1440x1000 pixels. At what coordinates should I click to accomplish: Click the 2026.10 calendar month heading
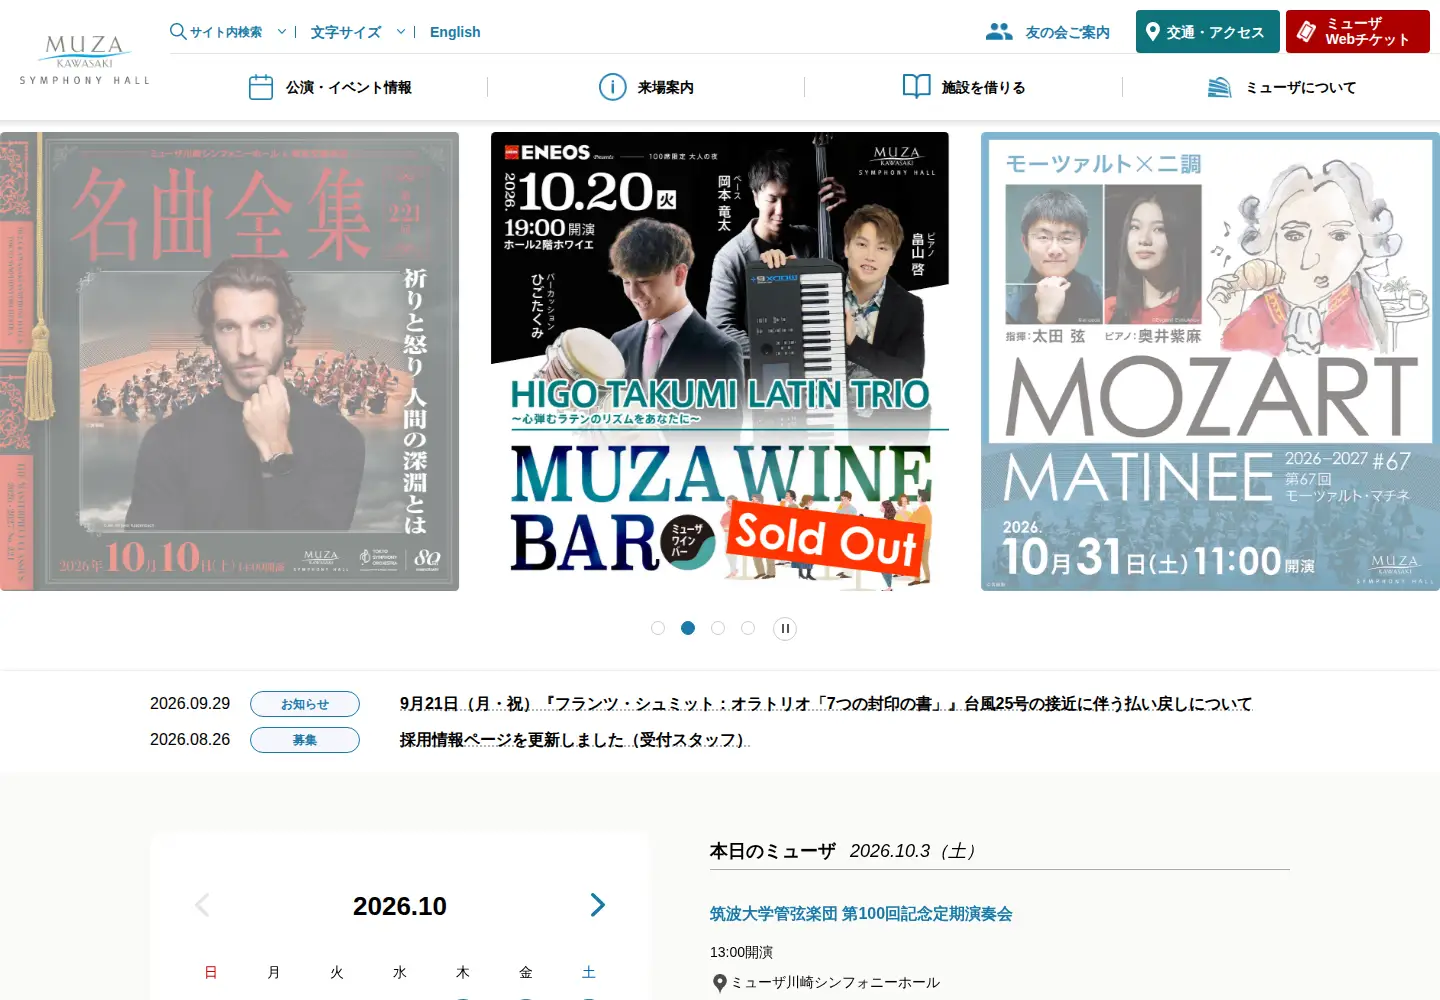400,906
